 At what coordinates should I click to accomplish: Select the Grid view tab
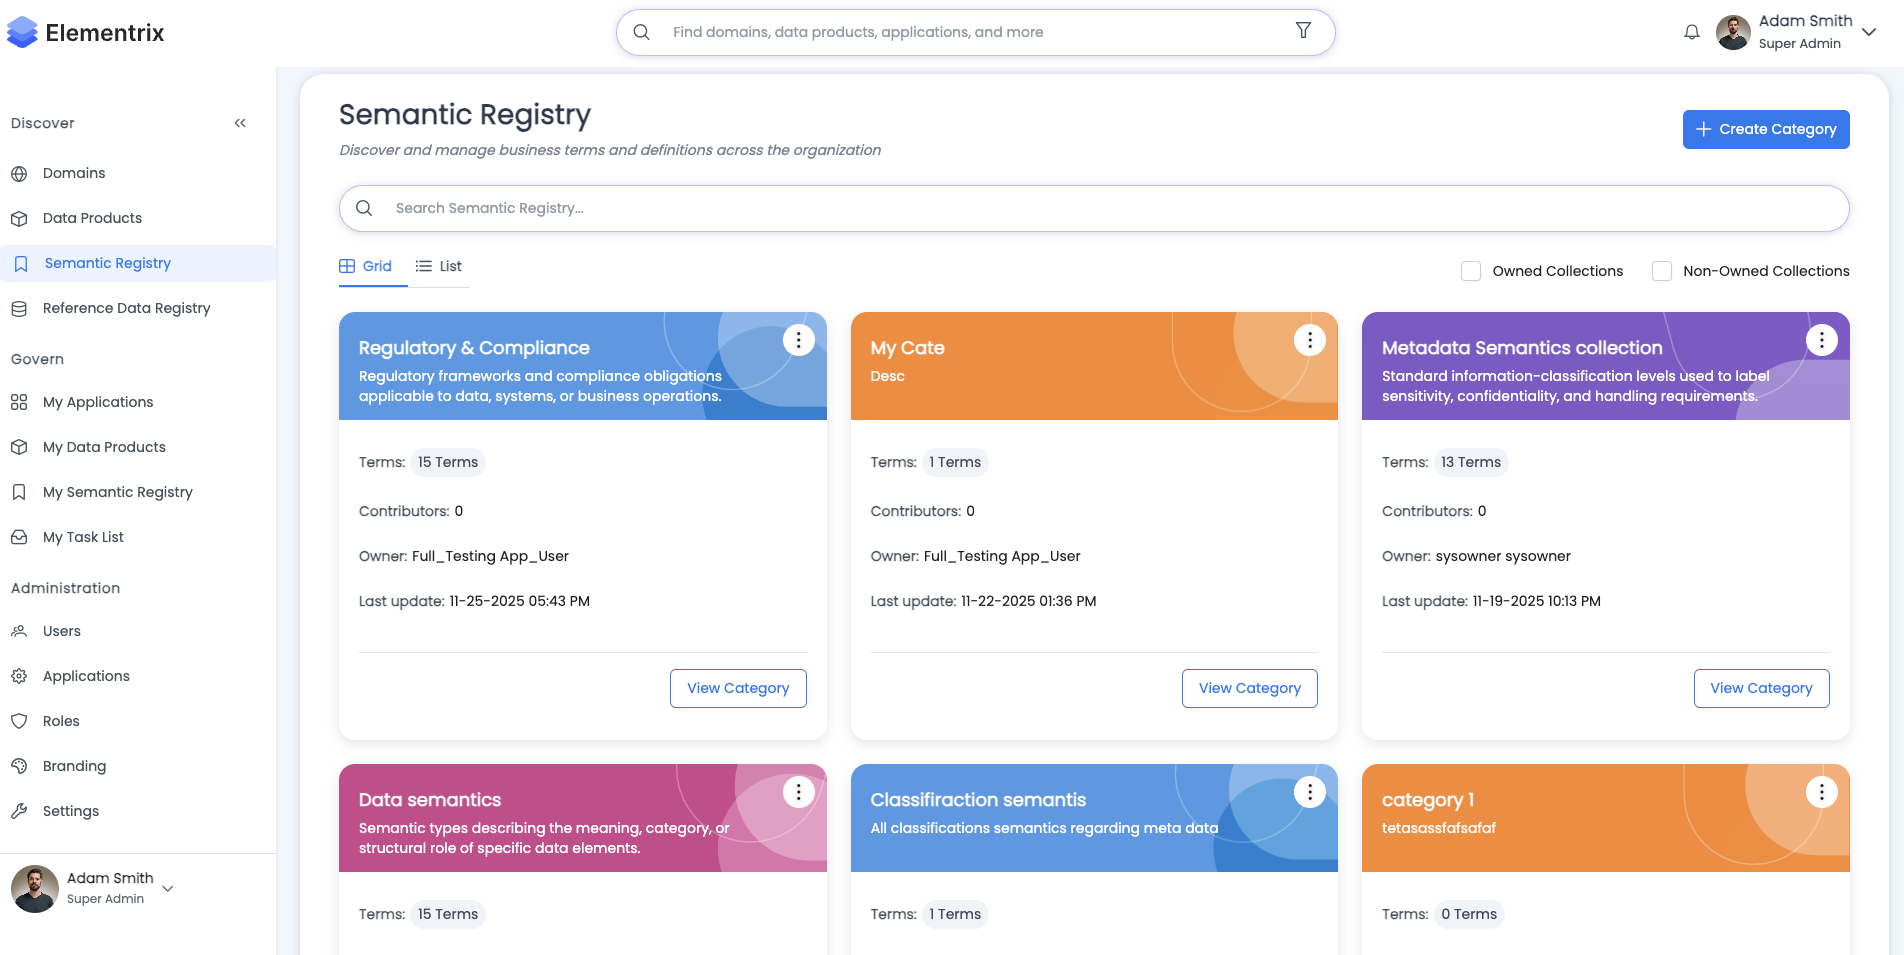coord(366,266)
